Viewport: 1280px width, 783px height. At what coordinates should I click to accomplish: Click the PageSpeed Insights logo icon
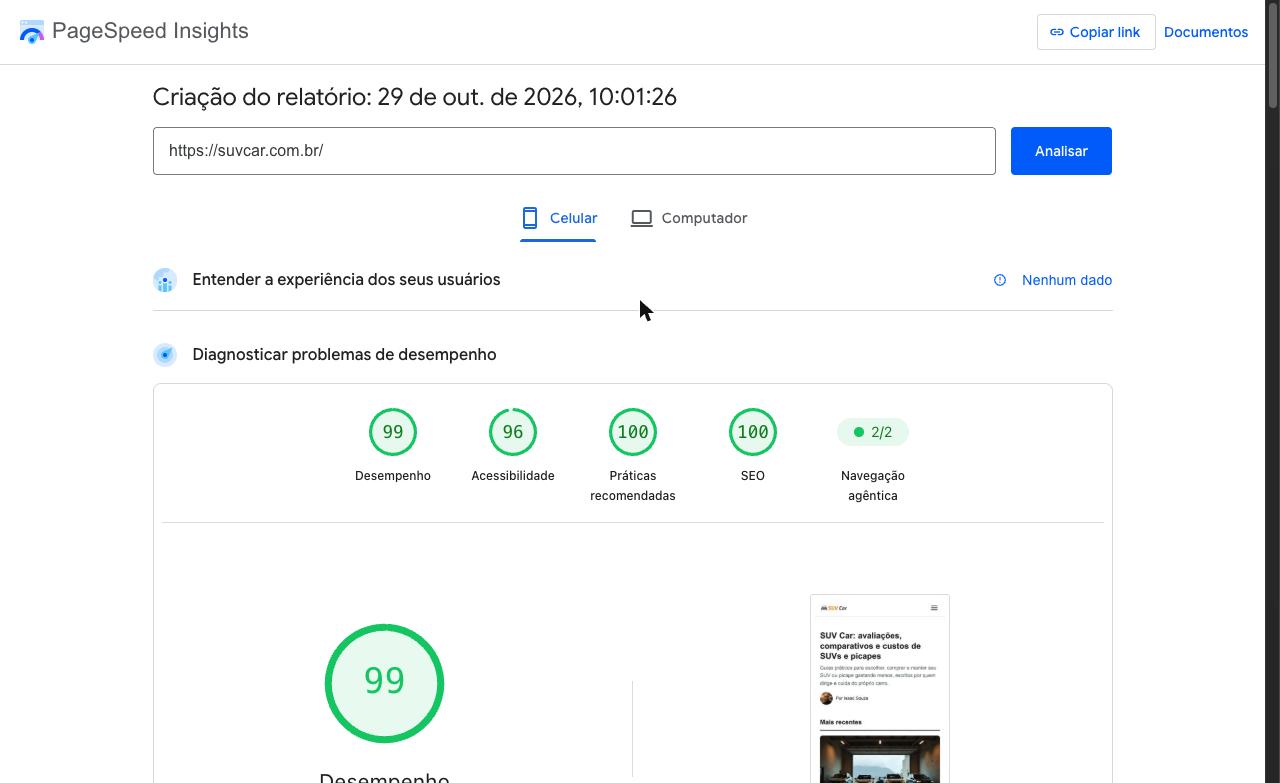pos(32,32)
